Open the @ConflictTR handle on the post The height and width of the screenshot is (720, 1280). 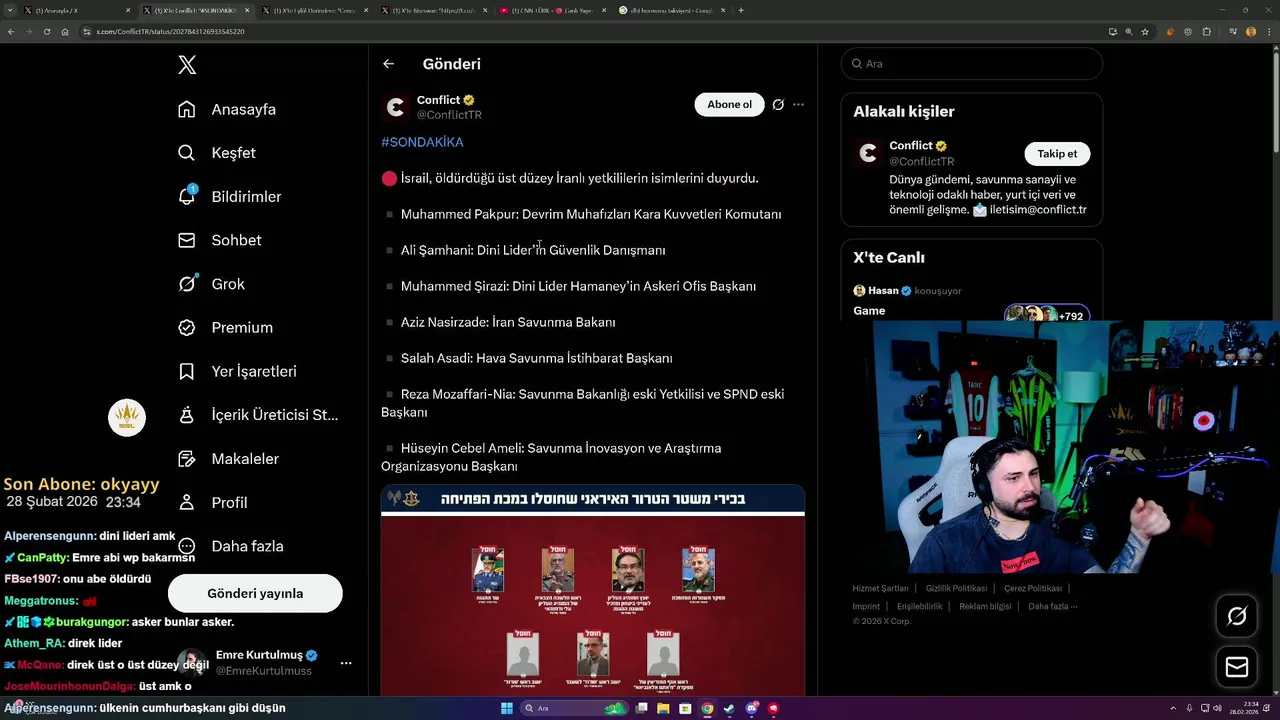pyautogui.click(x=449, y=115)
